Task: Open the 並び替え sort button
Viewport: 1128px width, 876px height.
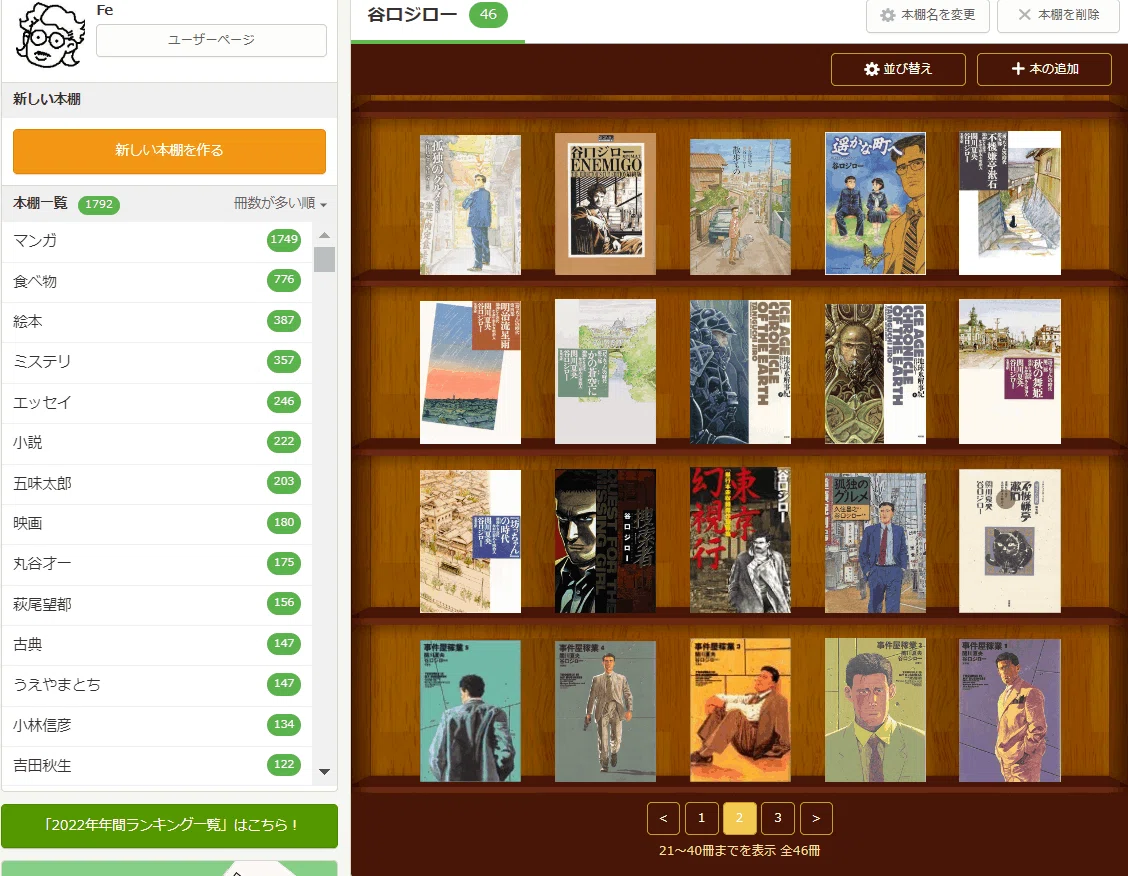Action: [x=898, y=69]
